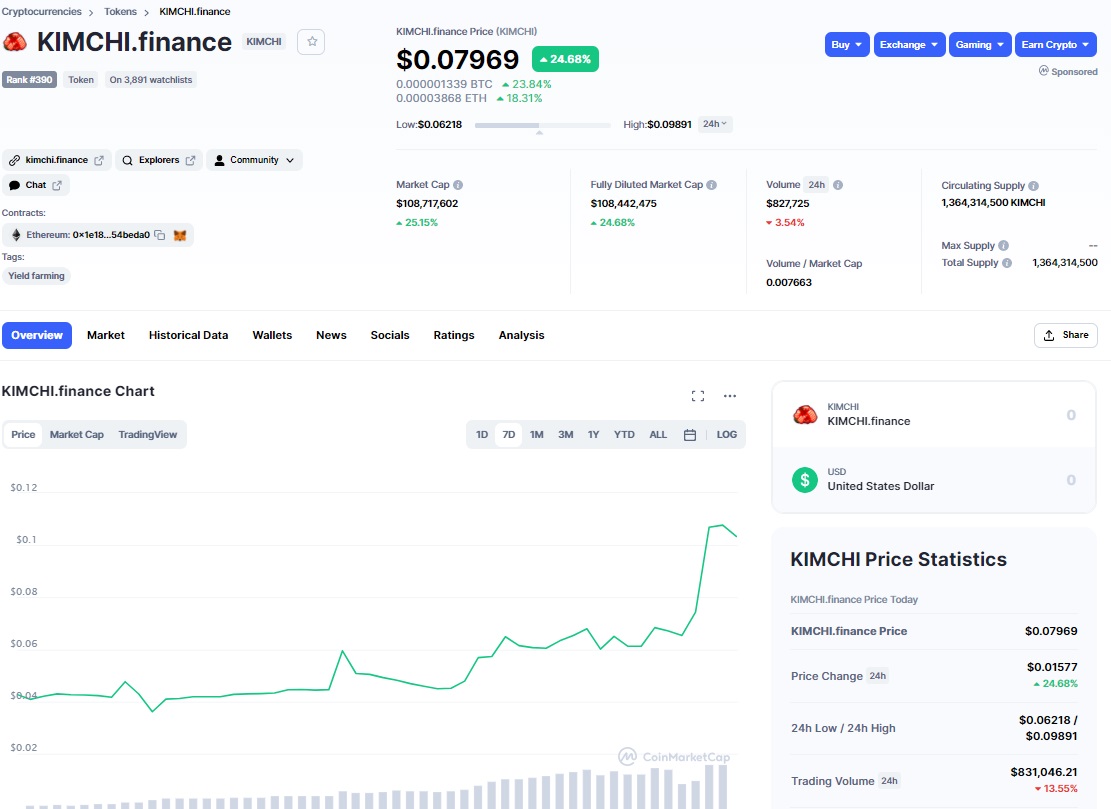Click the Sponsored ad icon
Image resolution: width=1111 pixels, height=809 pixels.
[x=1043, y=71]
